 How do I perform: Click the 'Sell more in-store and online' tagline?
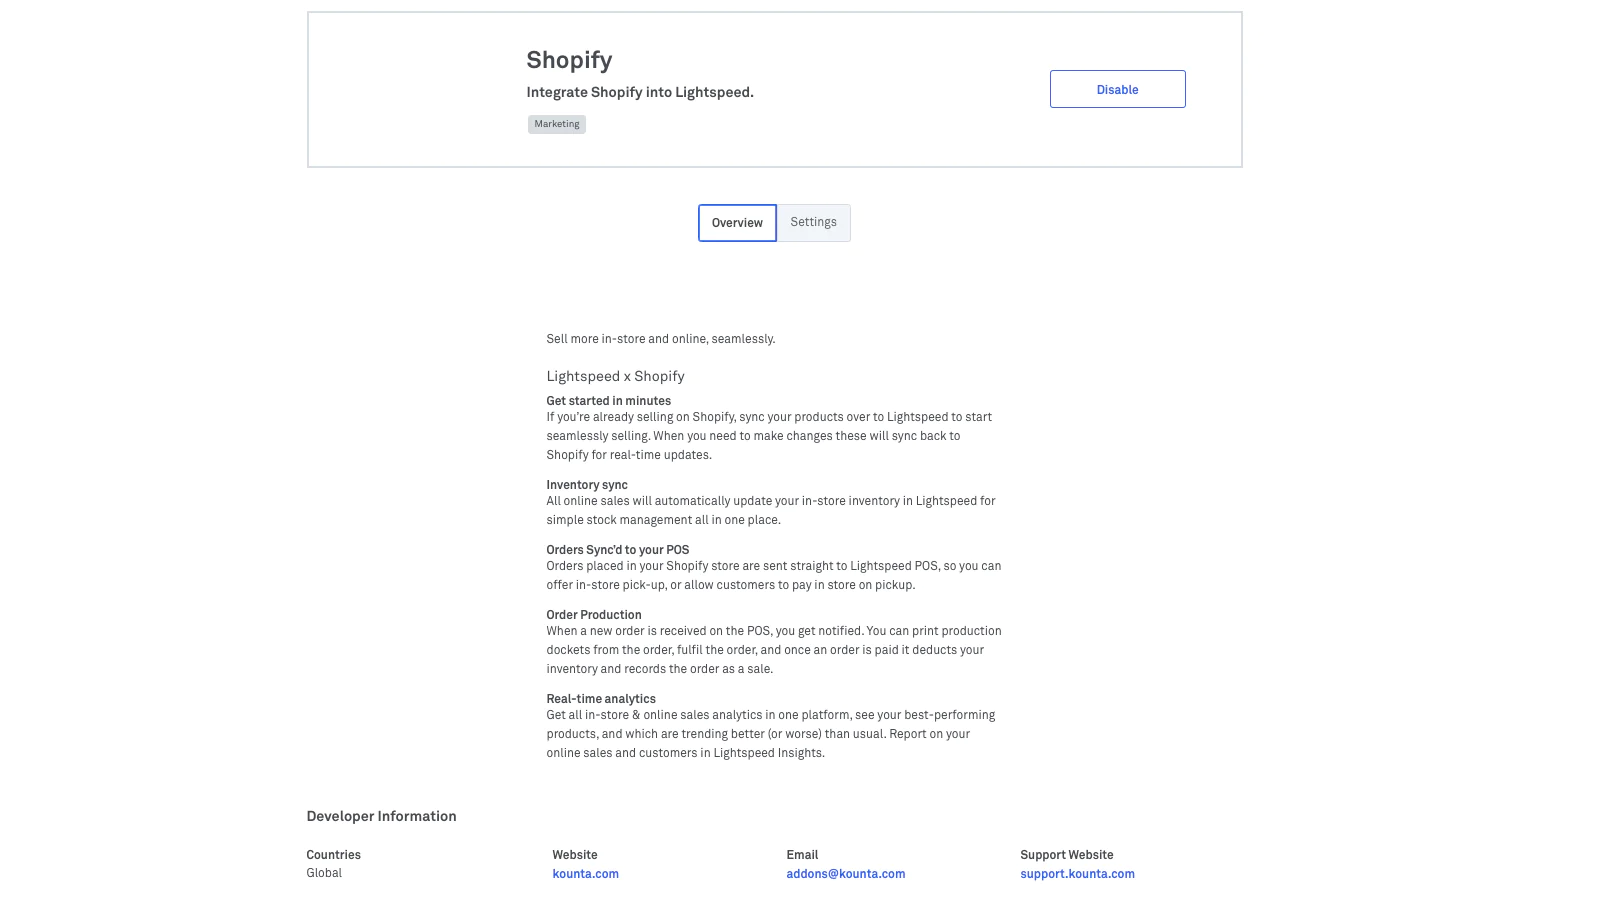click(x=660, y=339)
